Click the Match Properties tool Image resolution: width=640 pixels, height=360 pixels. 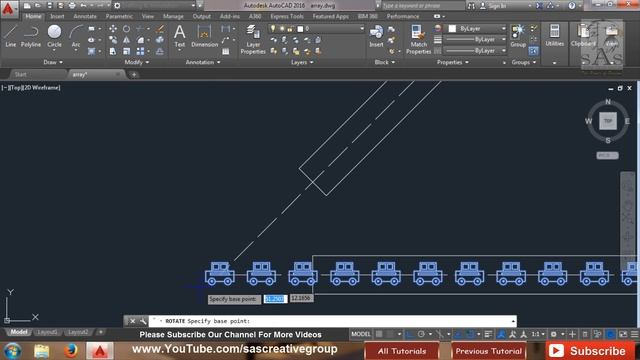click(418, 39)
